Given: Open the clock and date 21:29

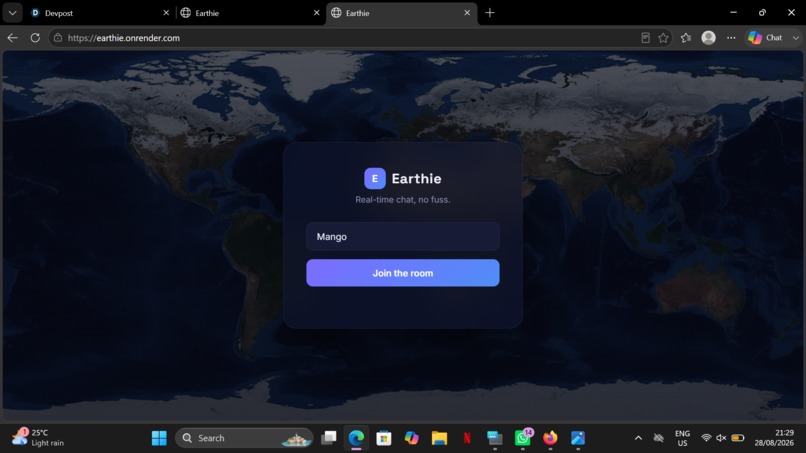Looking at the screenshot, I should coord(774,438).
